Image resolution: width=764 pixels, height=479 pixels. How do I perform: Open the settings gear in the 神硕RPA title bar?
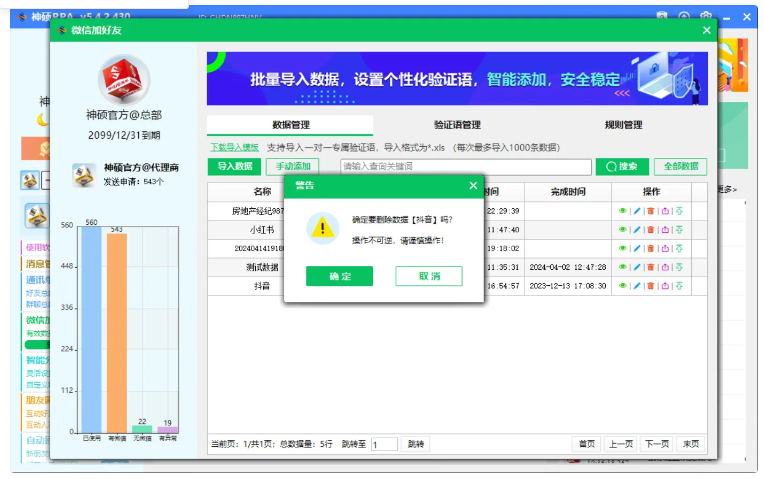[x=706, y=16]
